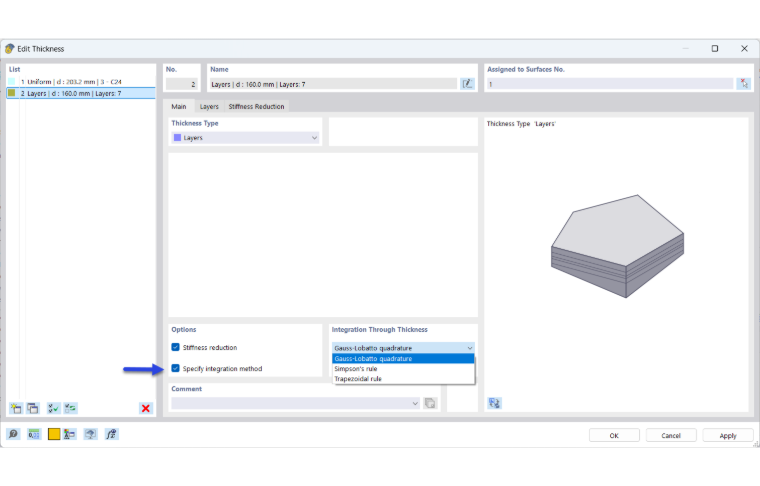
Task: Uncheck the Specify integration method checkbox
Action: [175, 368]
